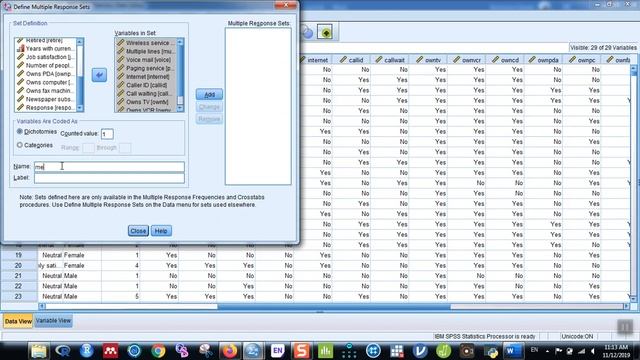Image resolution: width=640 pixels, height=360 pixels.
Task: Click the Close button in the dialog
Action: (x=138, y=231)
